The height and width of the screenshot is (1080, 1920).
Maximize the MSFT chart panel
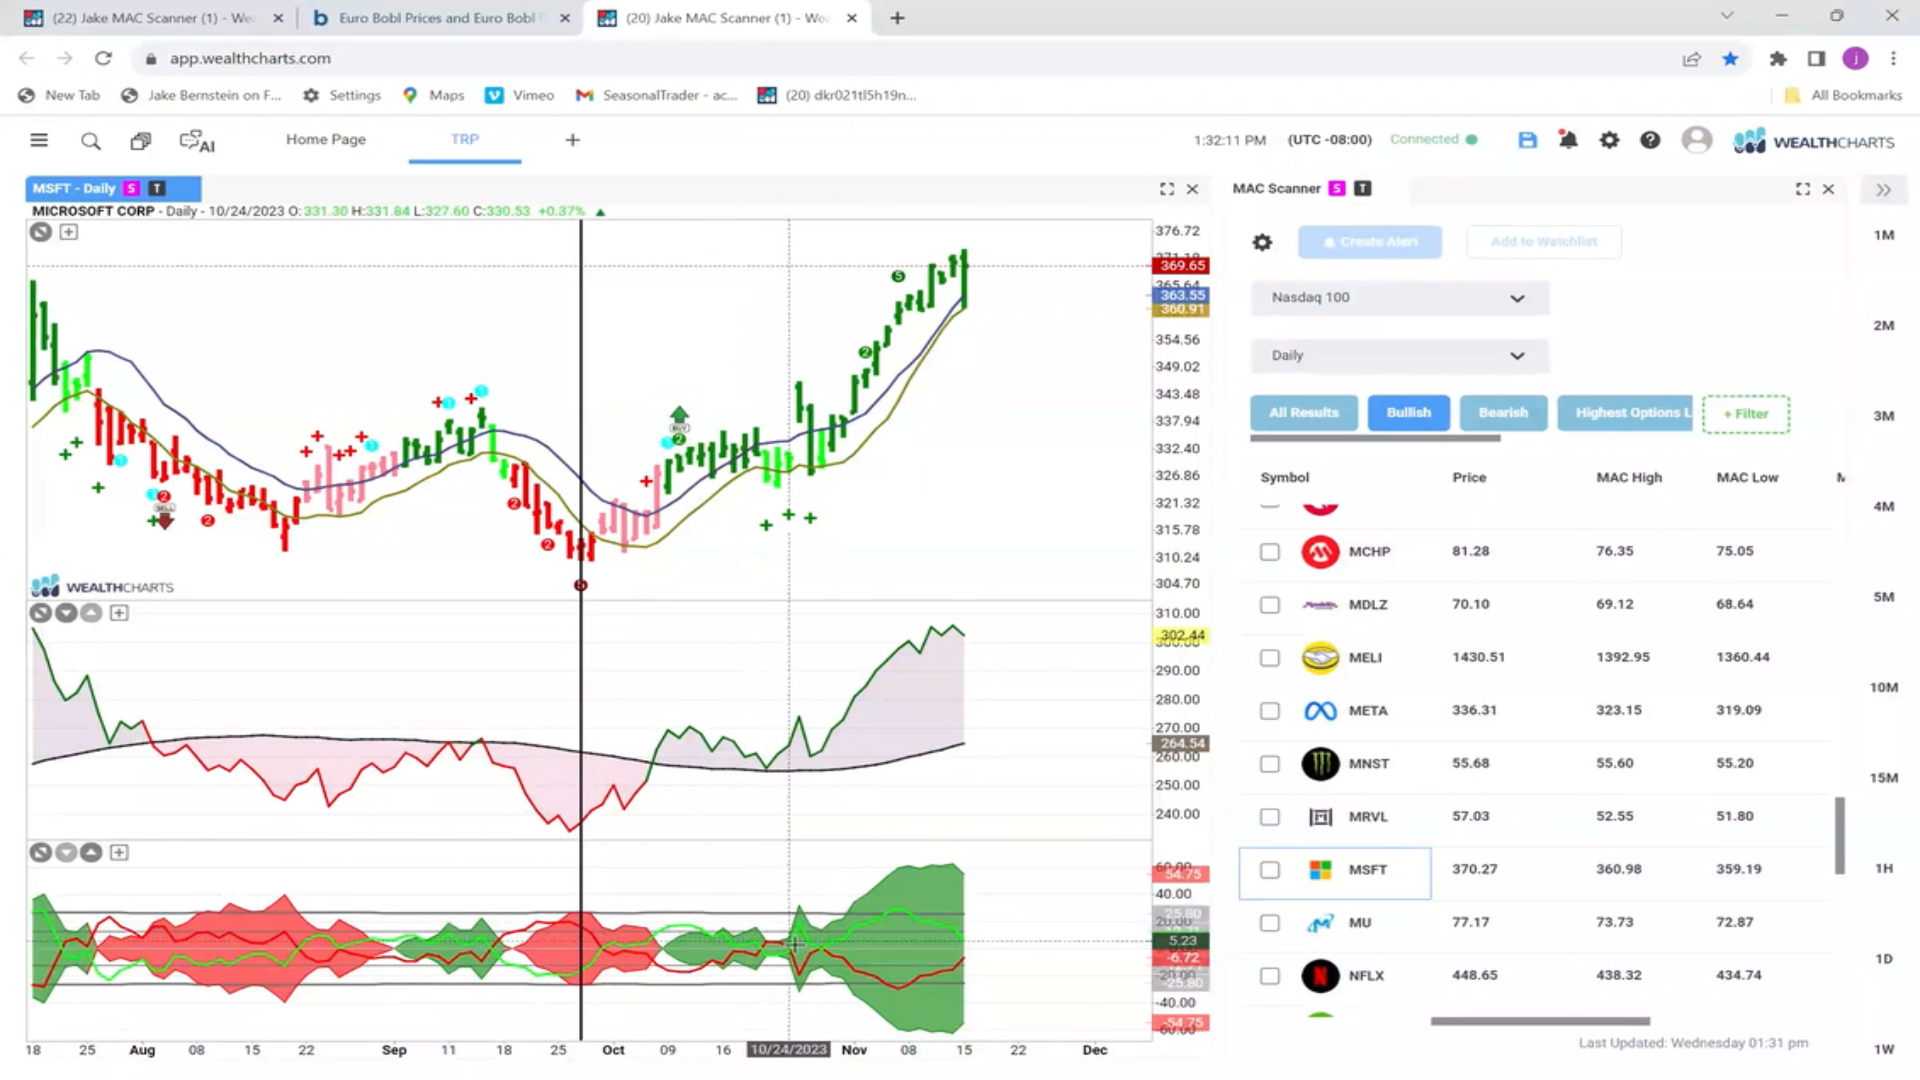click(x=1167, y=189)
